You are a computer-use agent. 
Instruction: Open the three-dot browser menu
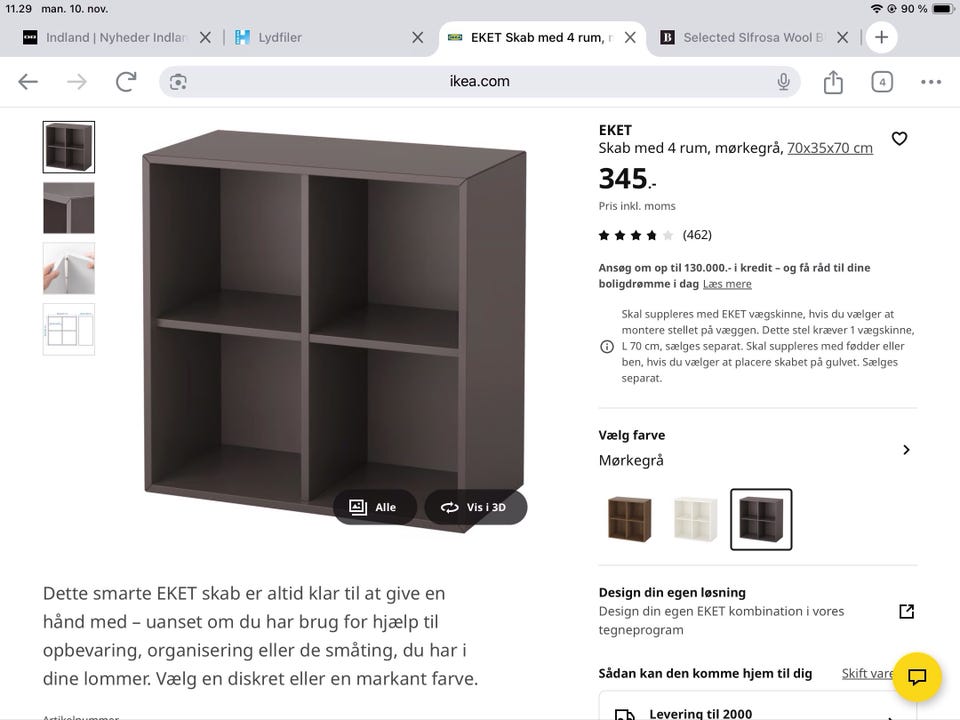pyautogui.click(x=931, y=81)
